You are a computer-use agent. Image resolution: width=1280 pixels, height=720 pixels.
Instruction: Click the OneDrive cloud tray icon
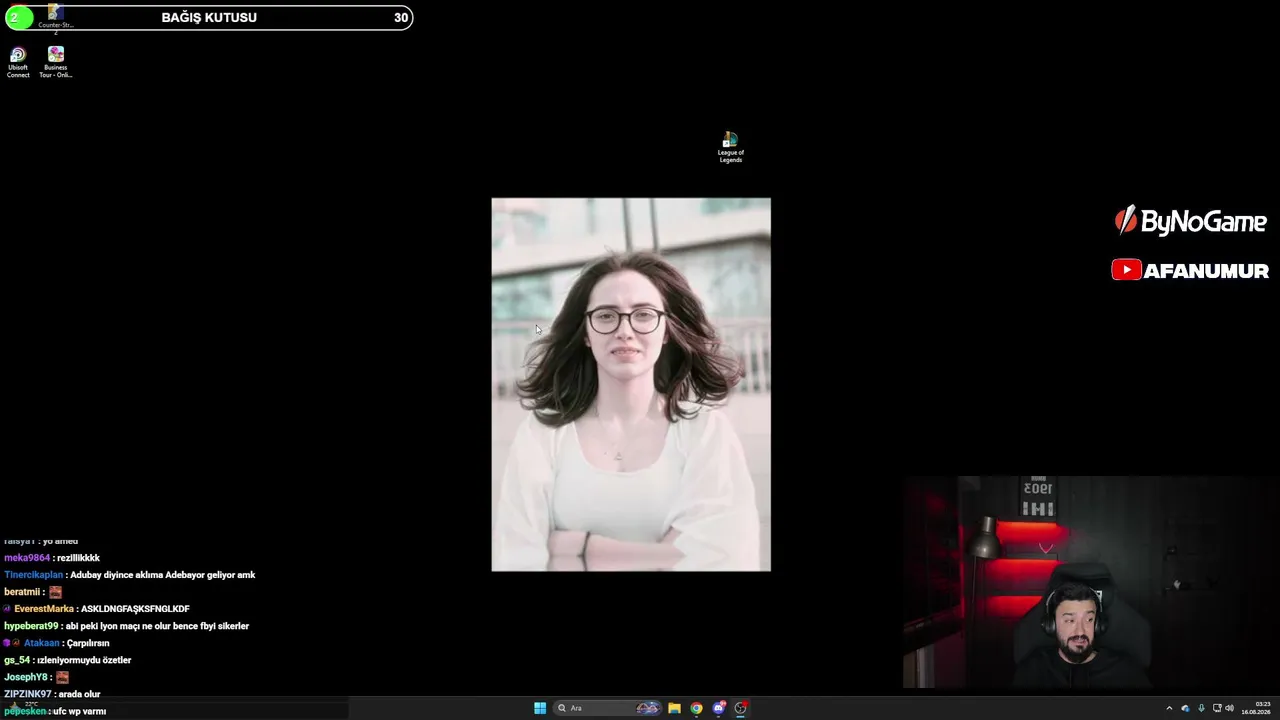click(1185, 708)
